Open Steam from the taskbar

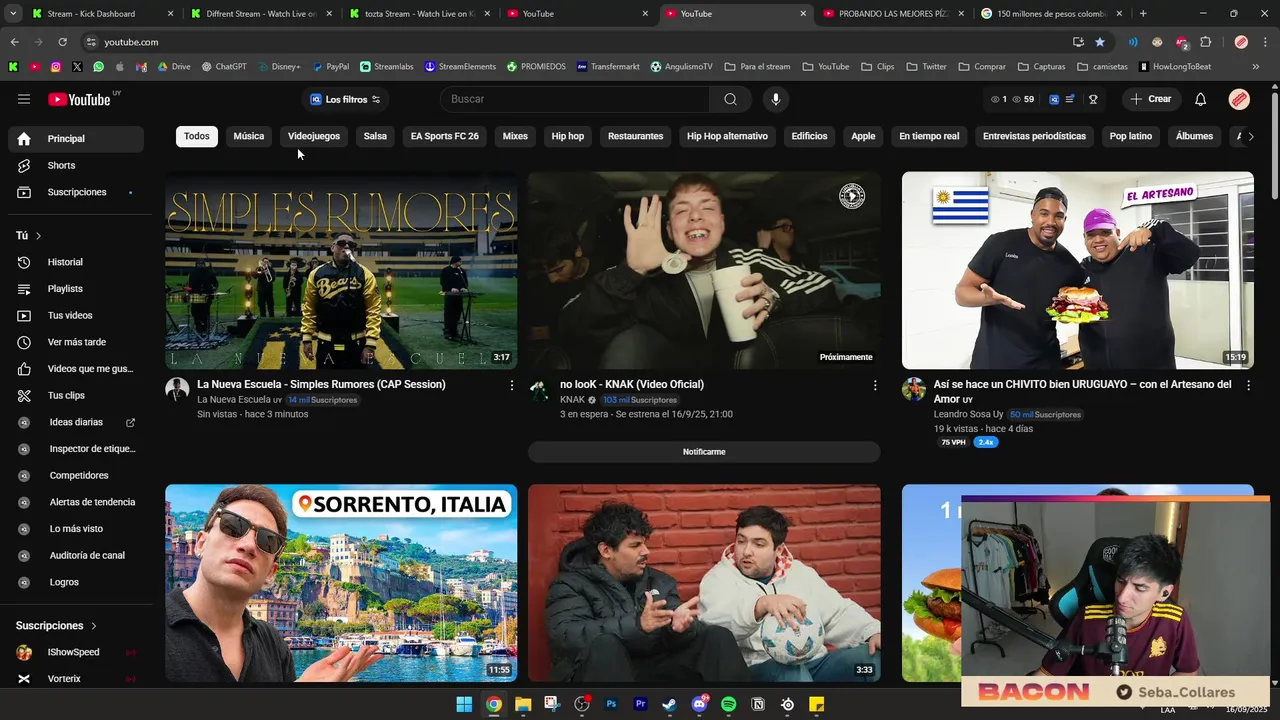670,705
